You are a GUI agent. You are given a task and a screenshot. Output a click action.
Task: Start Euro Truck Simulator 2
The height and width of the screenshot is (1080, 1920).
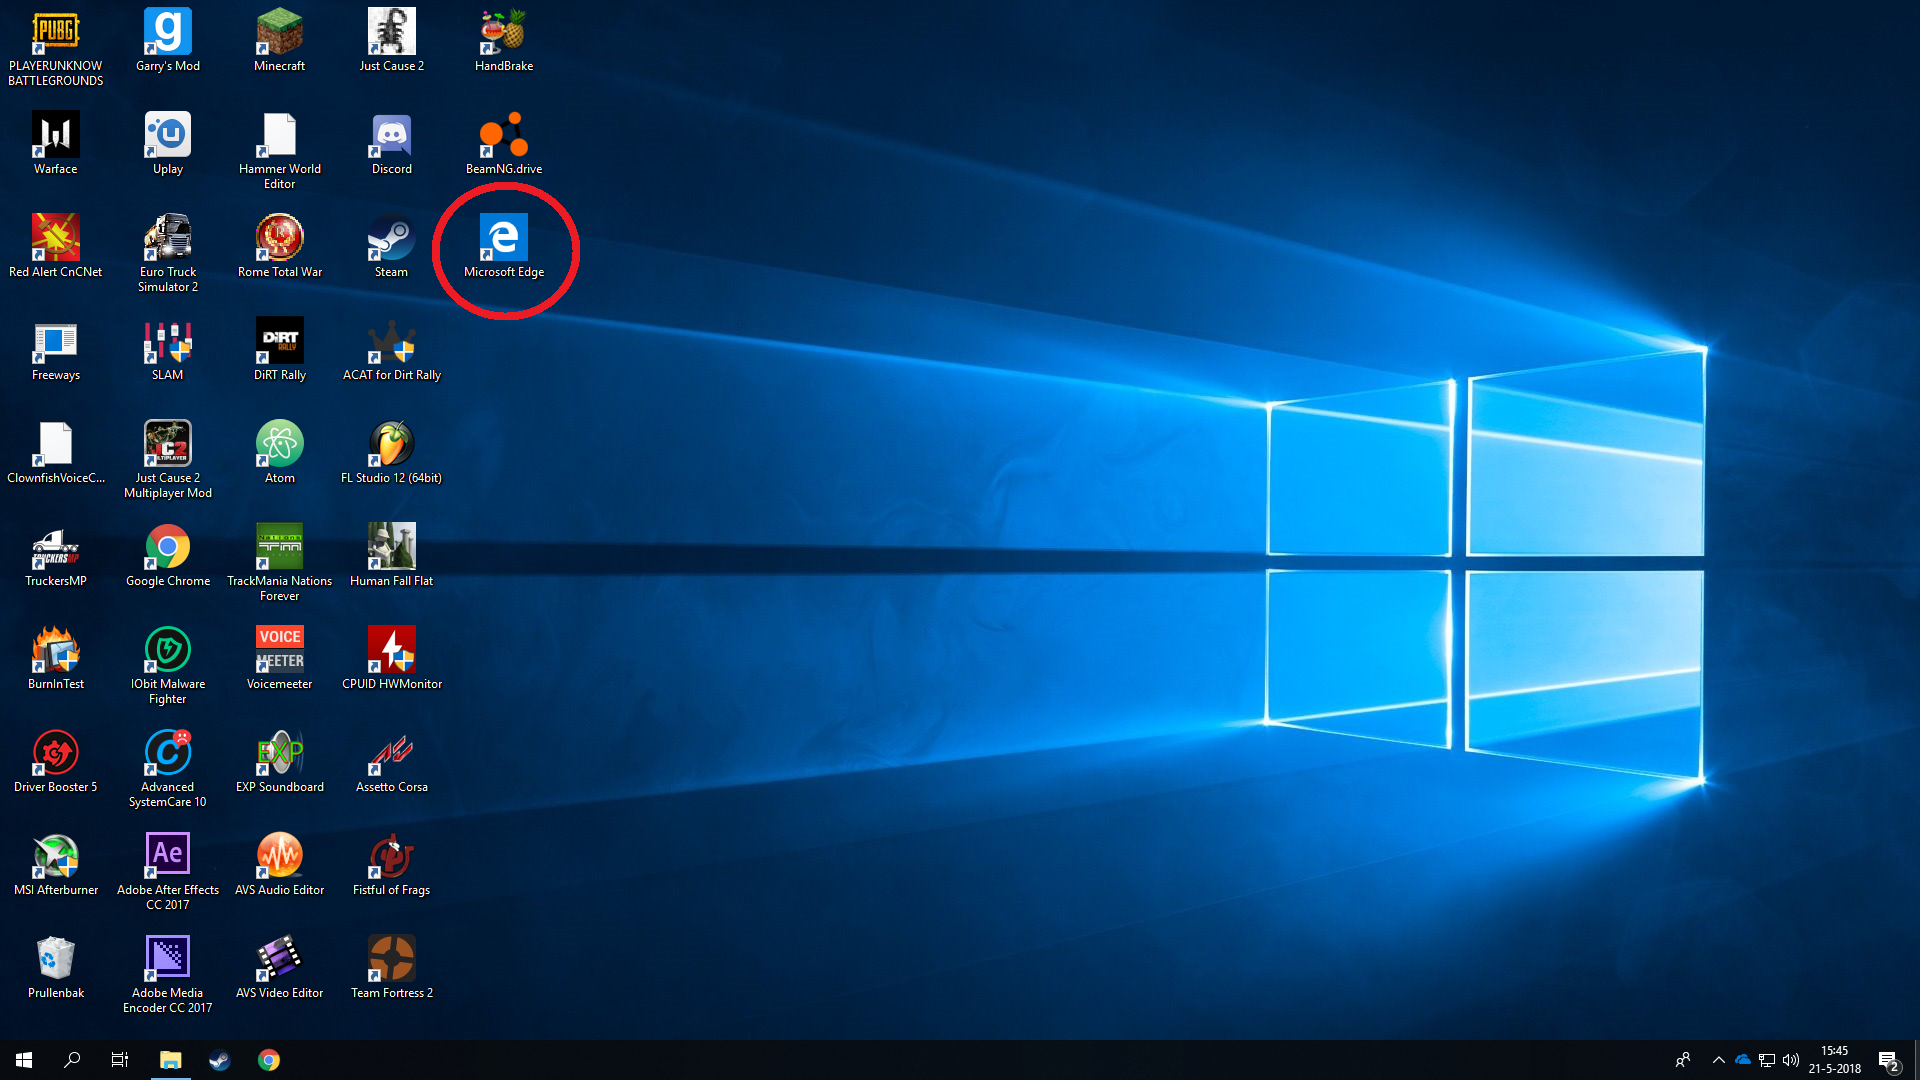(167, 240)
